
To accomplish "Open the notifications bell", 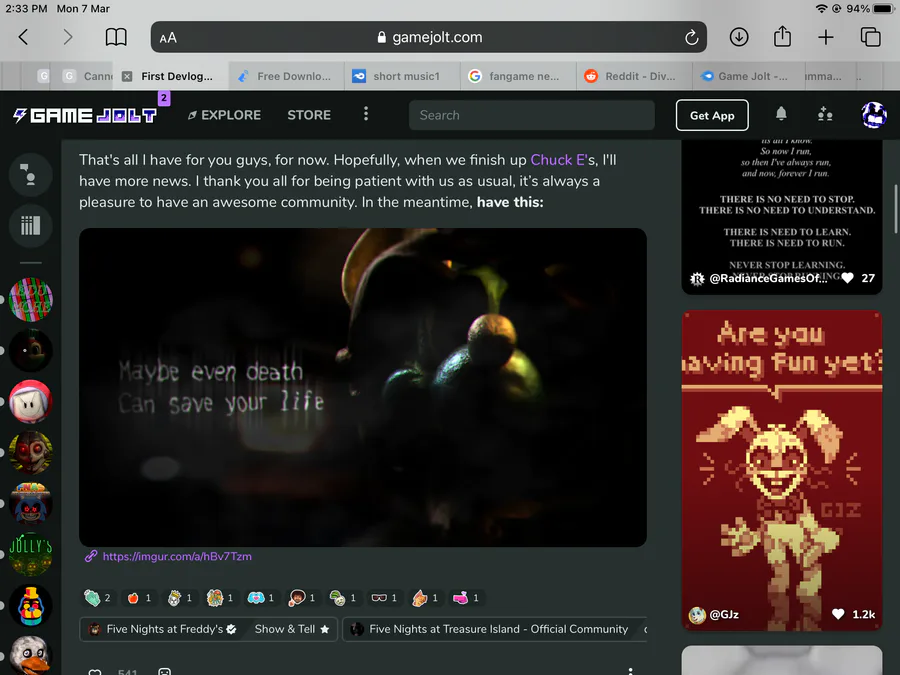I will pos(781,114).
